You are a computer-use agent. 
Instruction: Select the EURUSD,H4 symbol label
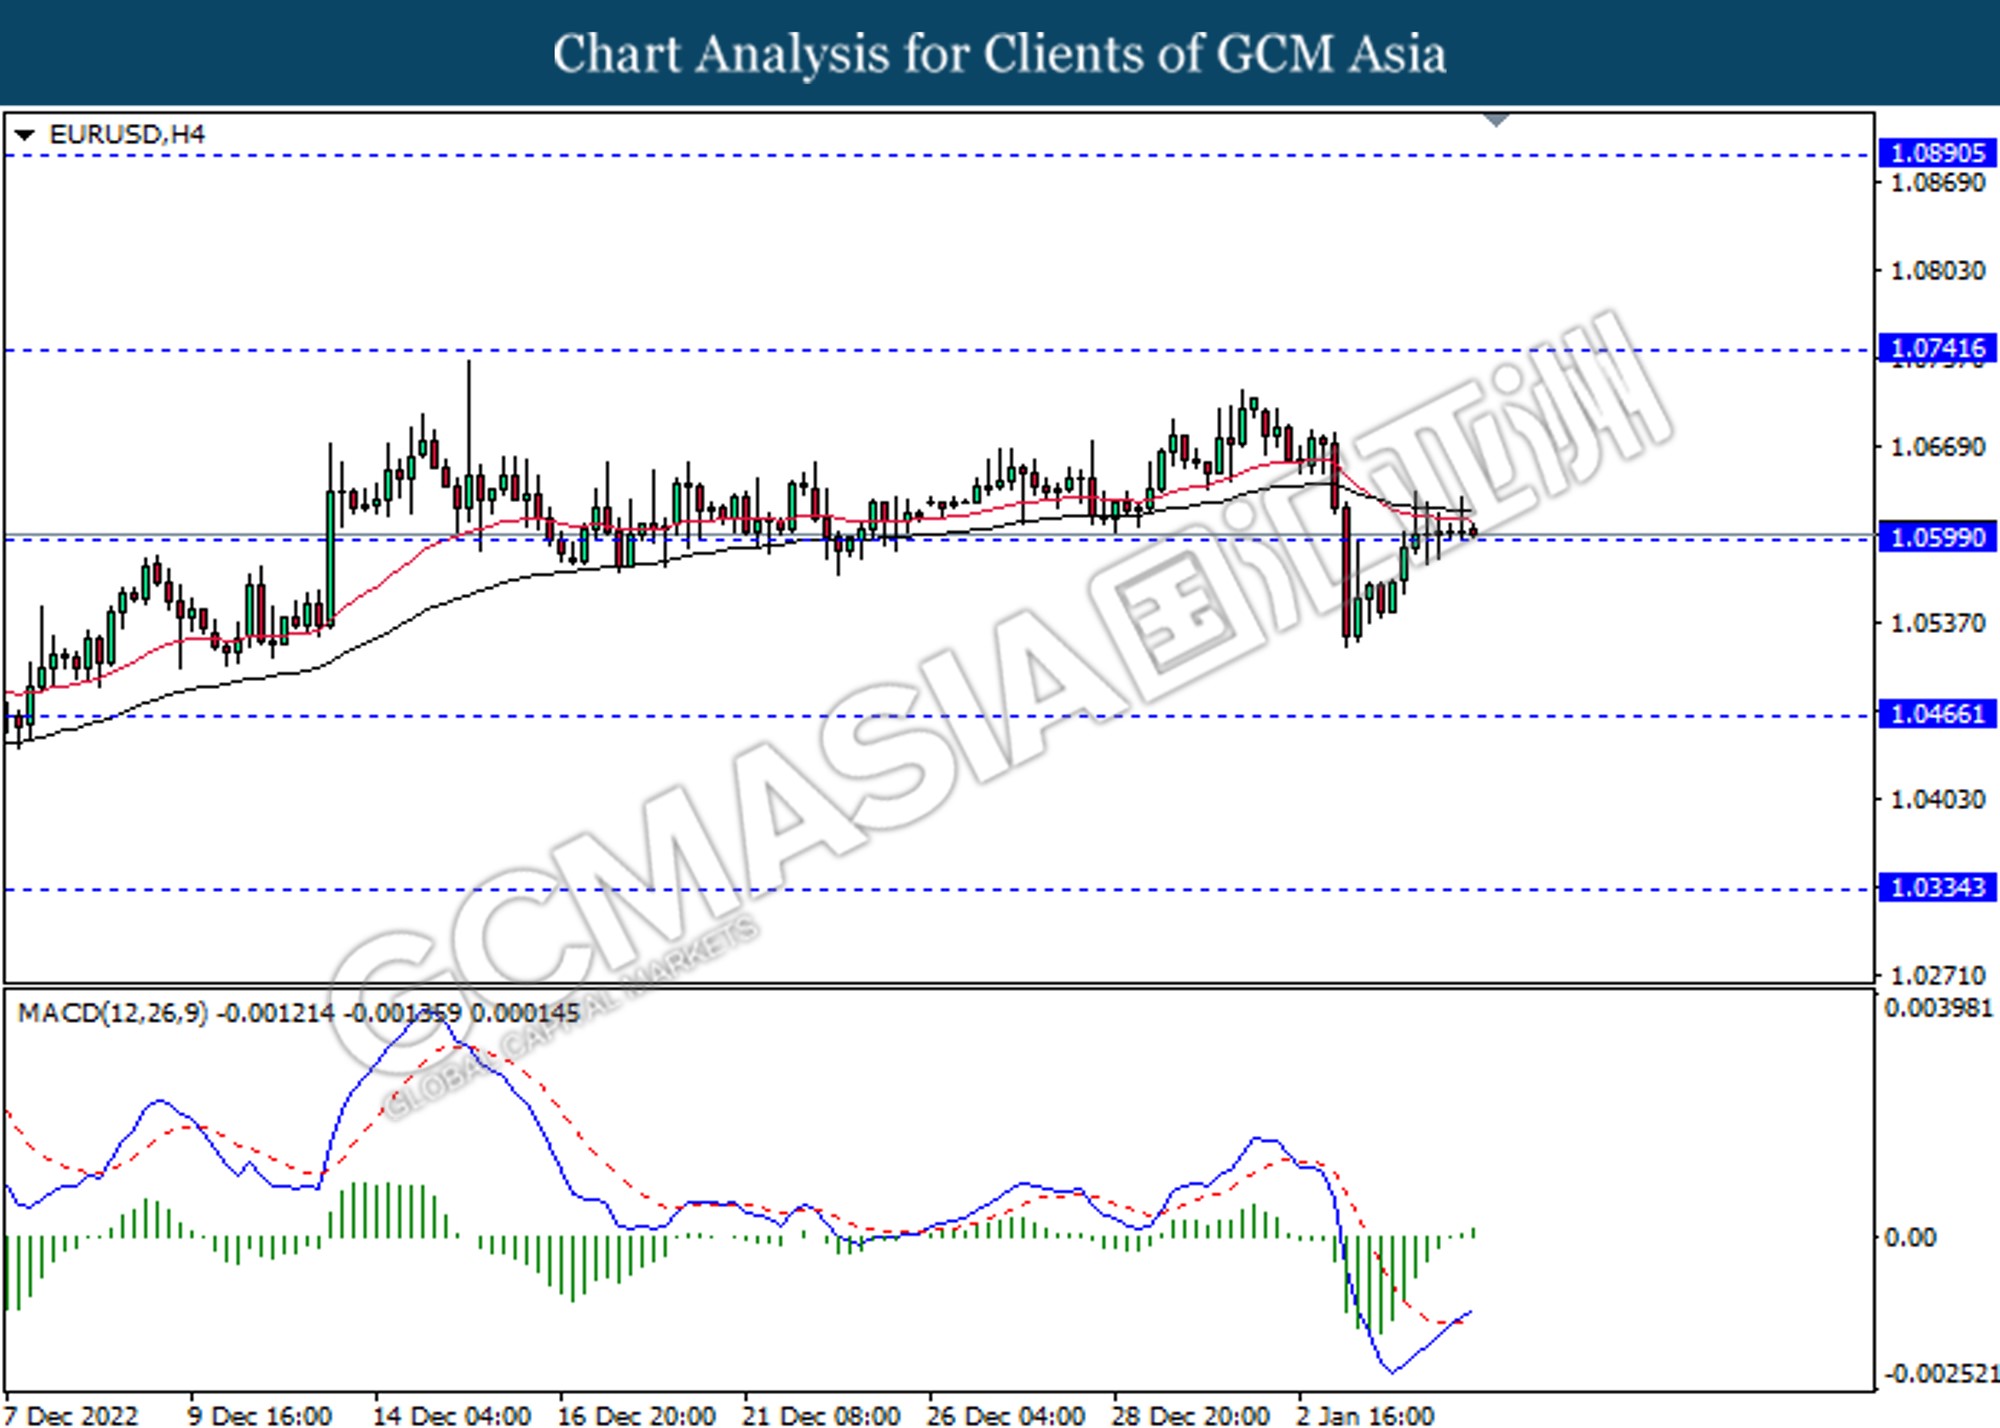click(x=127, y=134)
